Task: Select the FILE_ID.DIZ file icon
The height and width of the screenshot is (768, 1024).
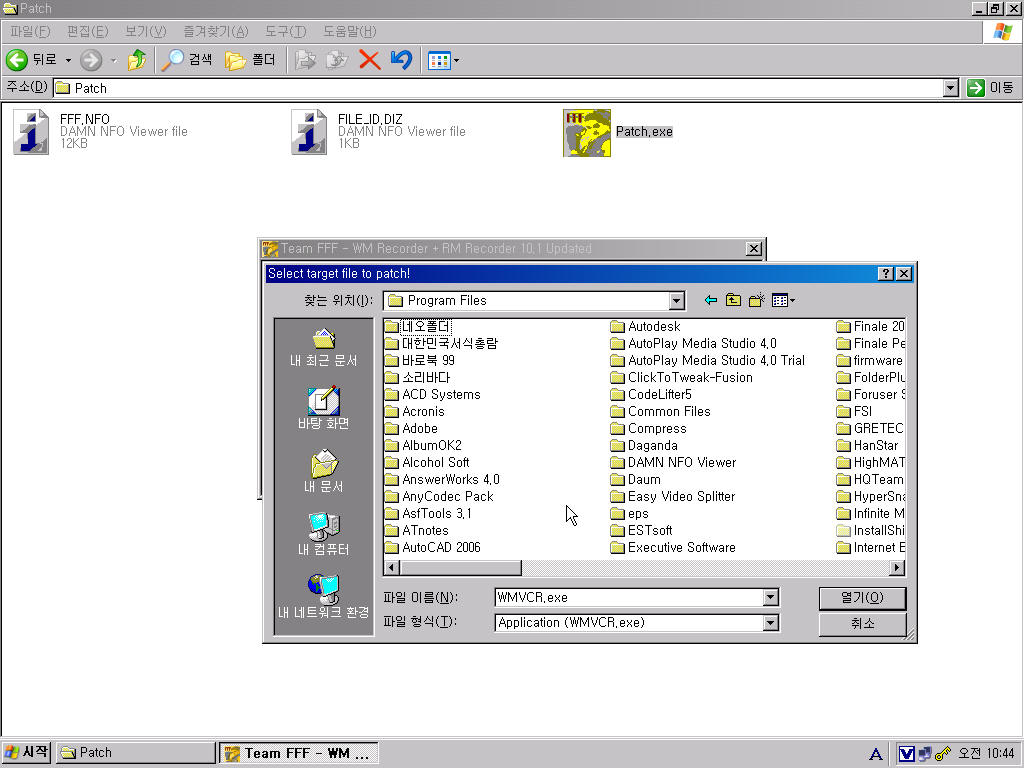Action: (309, 132)
